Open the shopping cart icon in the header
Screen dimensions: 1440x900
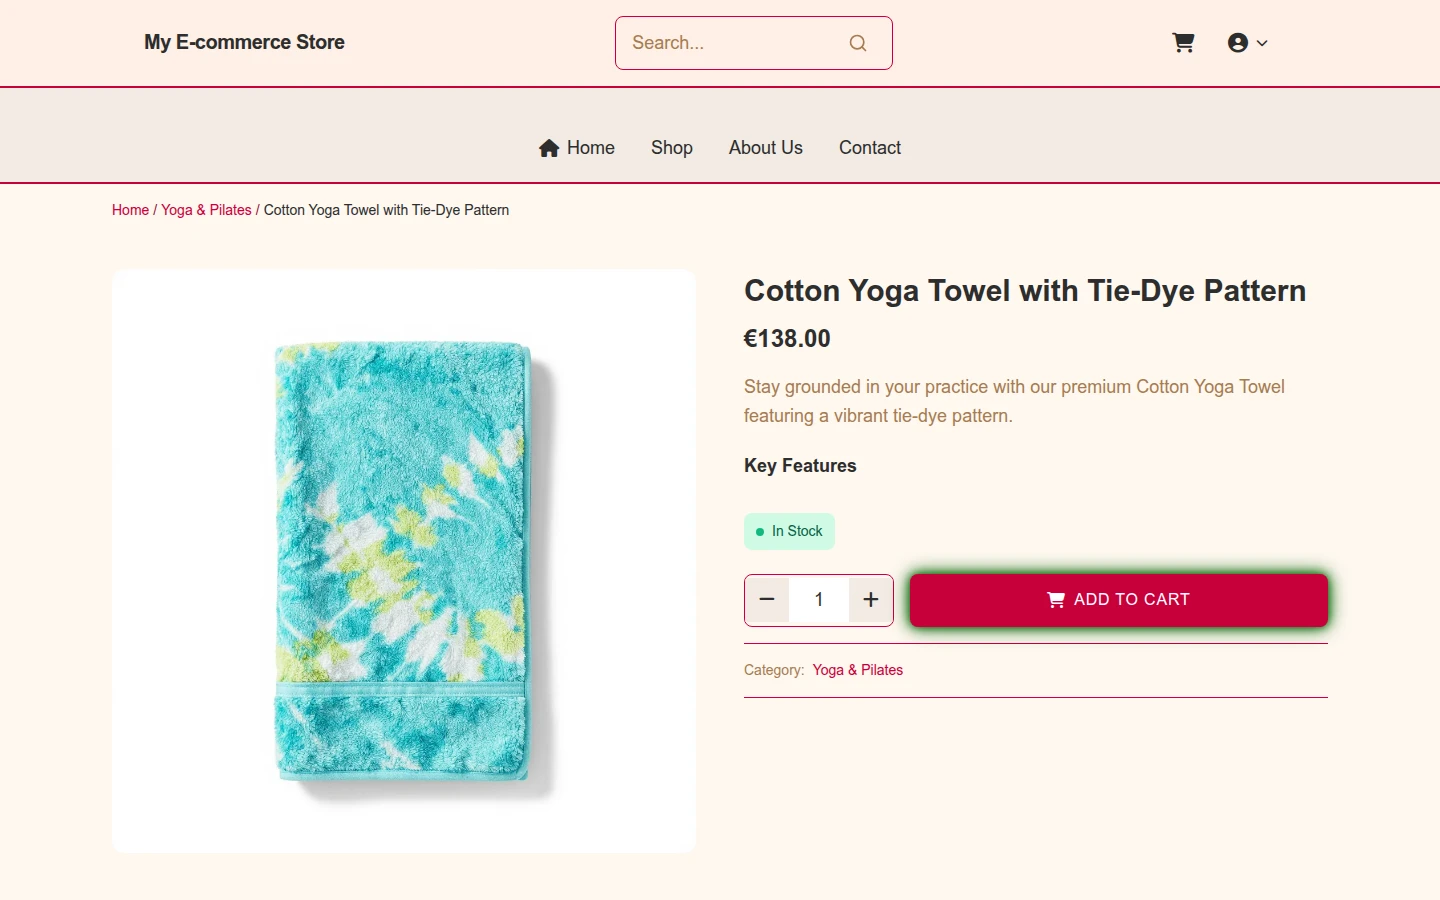(1183, 43)
